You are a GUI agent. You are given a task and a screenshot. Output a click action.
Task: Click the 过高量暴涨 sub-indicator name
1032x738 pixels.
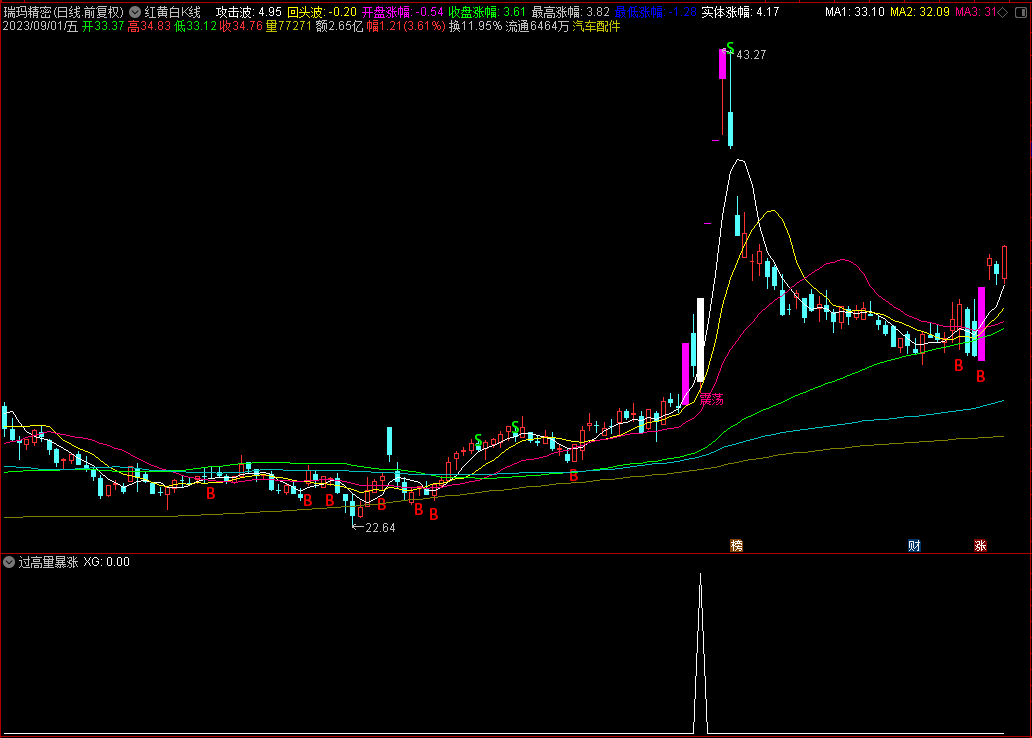tap(49, 562)
